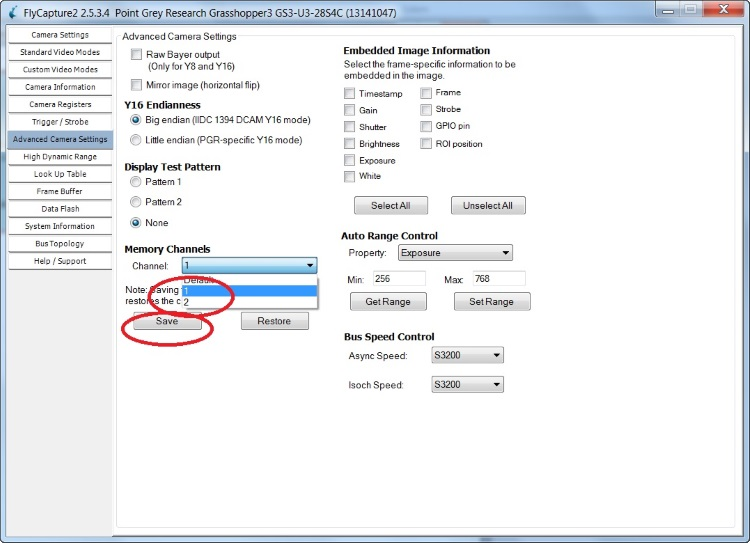The image size is (750, 543).
Task: Click the FlyCapture2 title bar icon
Action: click(14, 12)
